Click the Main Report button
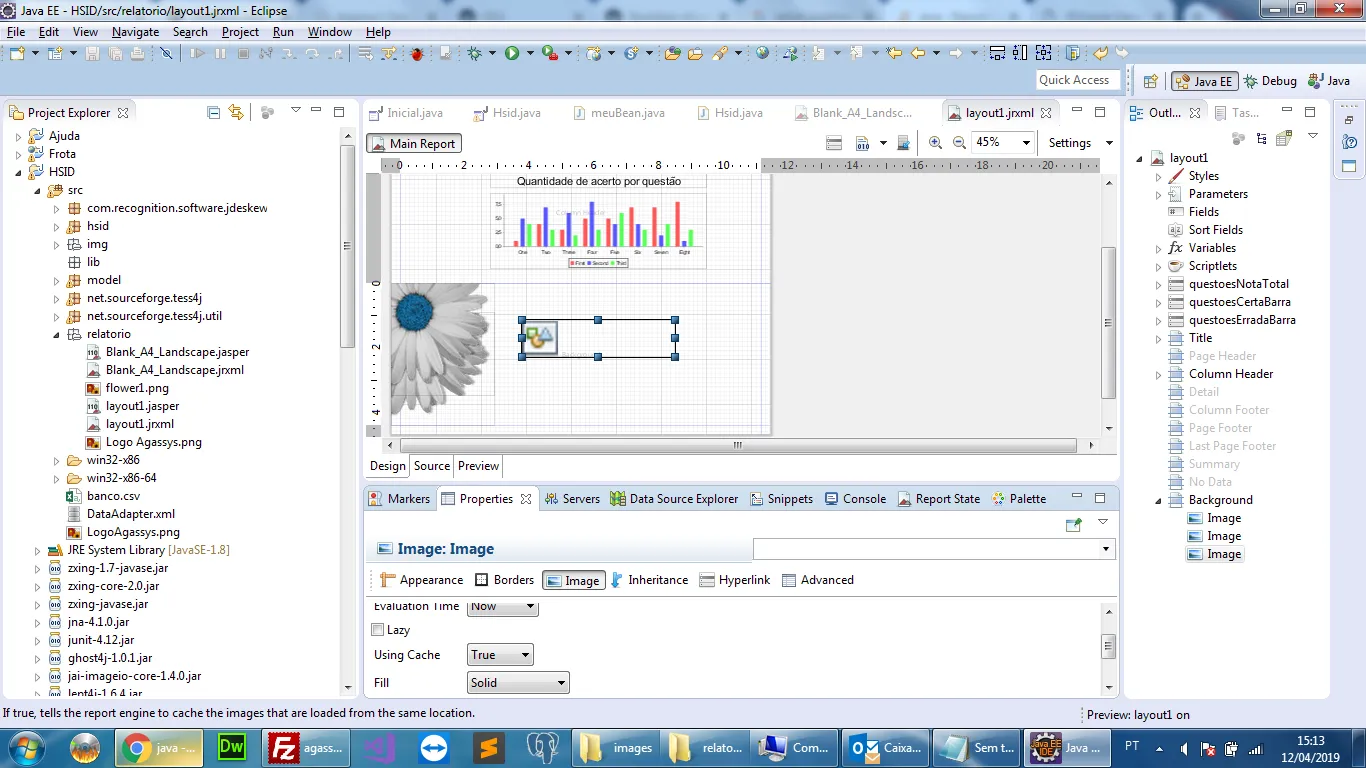 click(x=413, y=143)
